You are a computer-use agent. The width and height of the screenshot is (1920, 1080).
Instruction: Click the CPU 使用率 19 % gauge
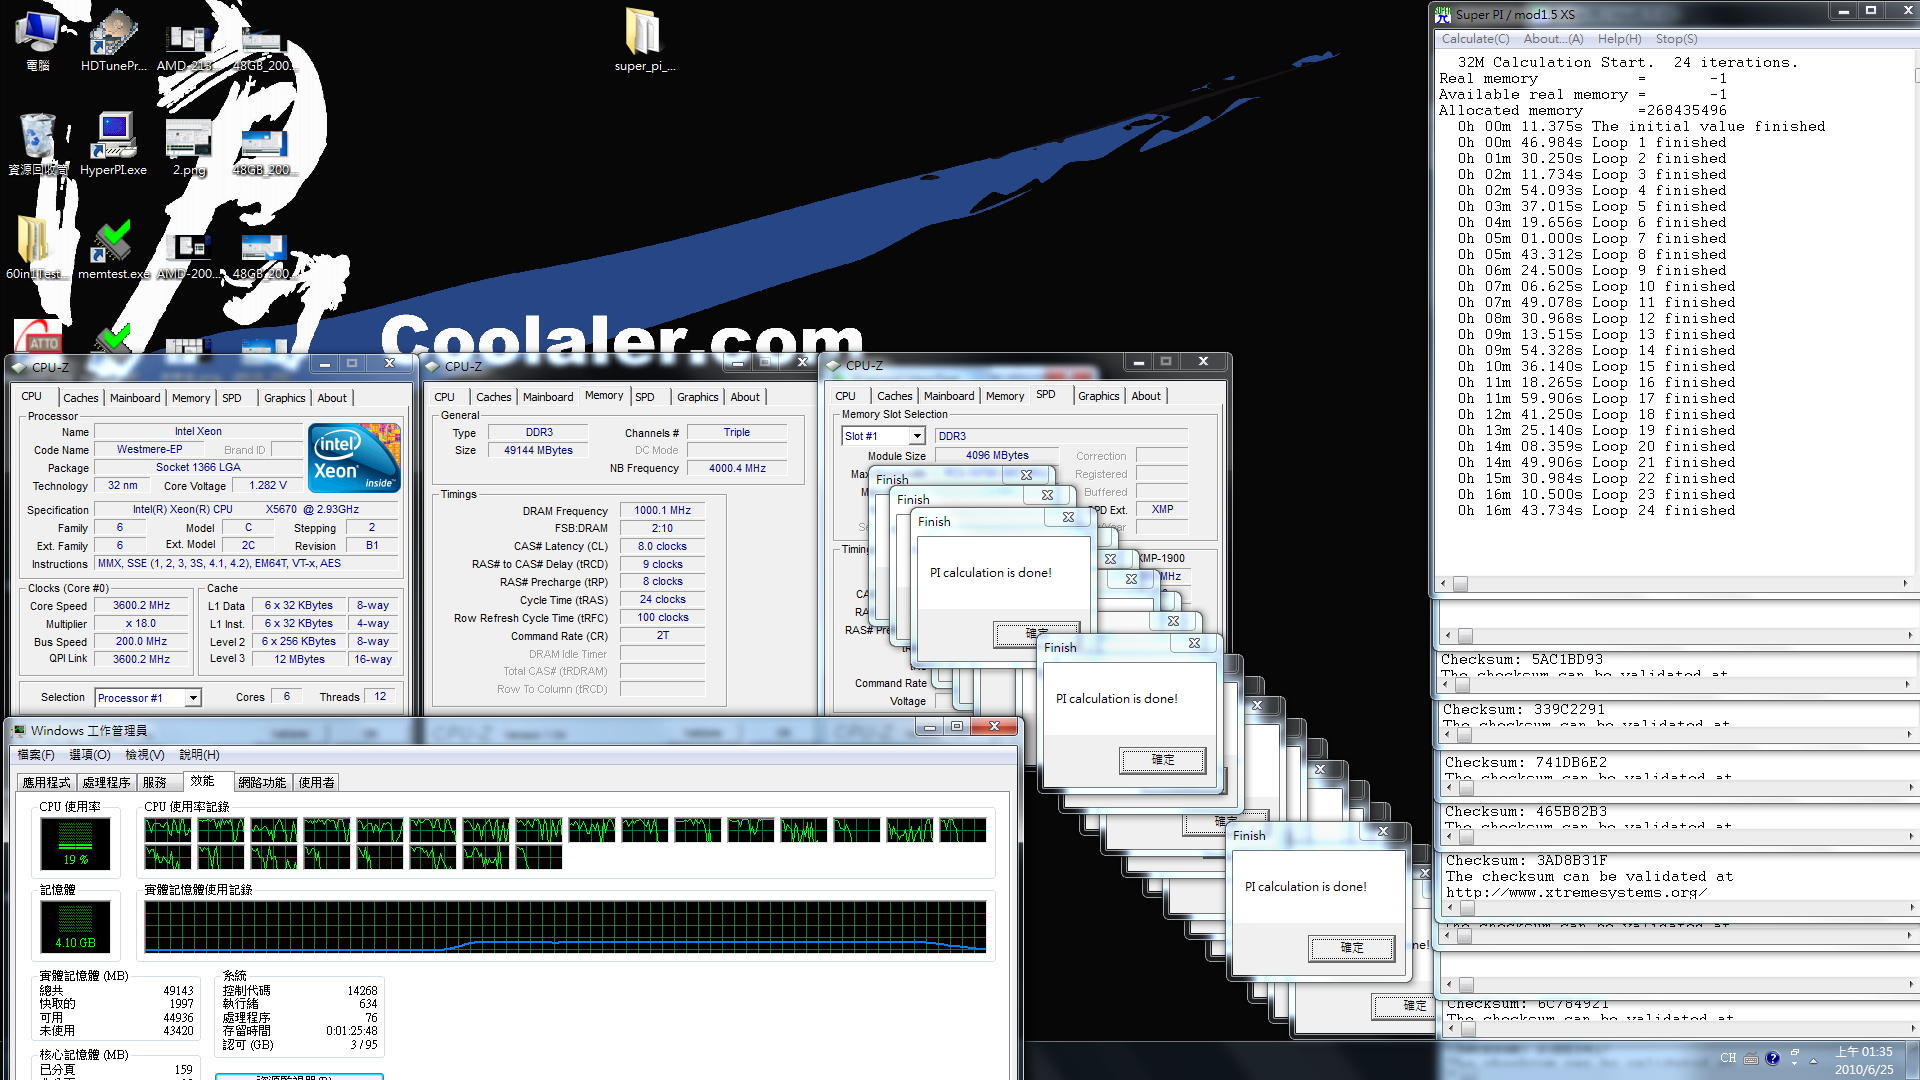point(76,843)
